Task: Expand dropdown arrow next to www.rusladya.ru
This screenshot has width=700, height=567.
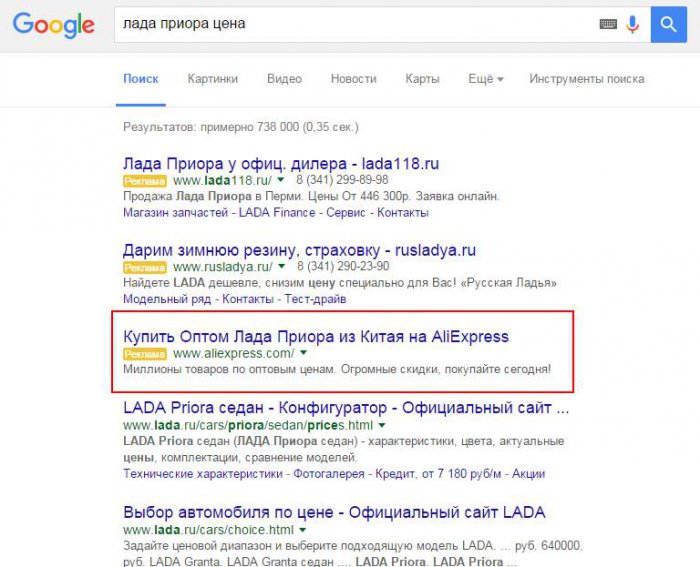Action: 282,266
